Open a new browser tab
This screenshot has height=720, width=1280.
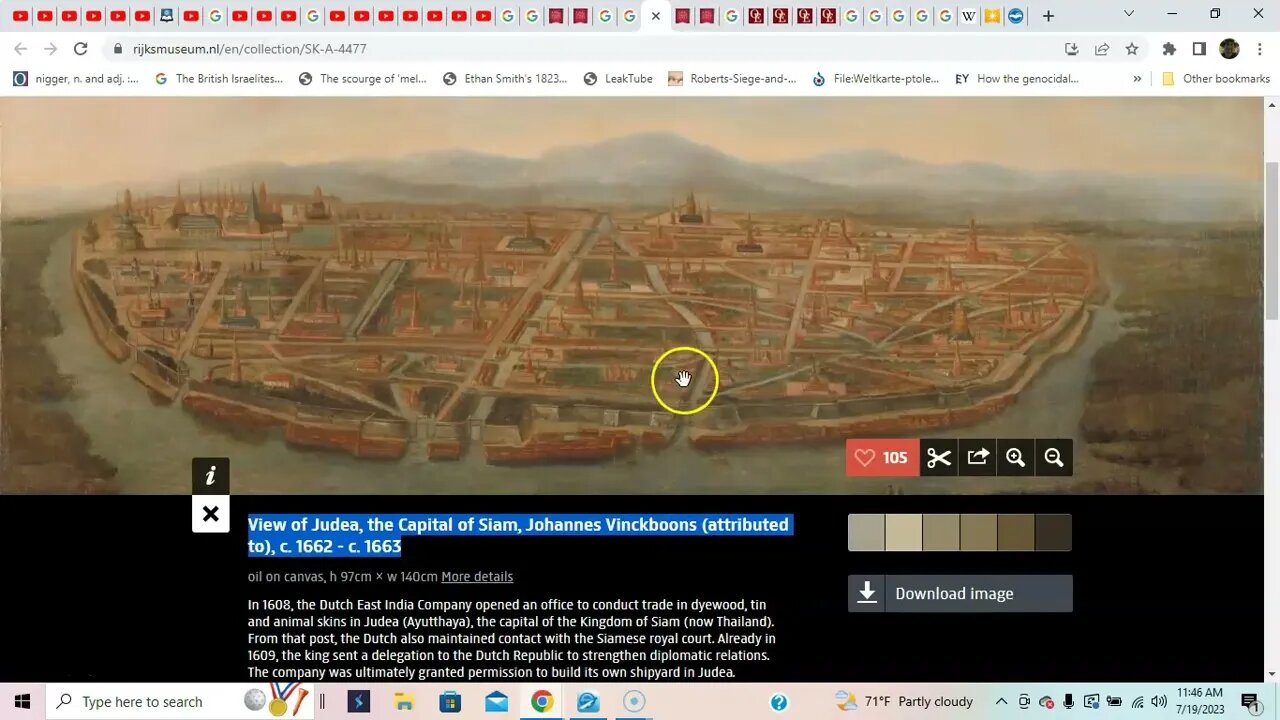click(1048, 16)
